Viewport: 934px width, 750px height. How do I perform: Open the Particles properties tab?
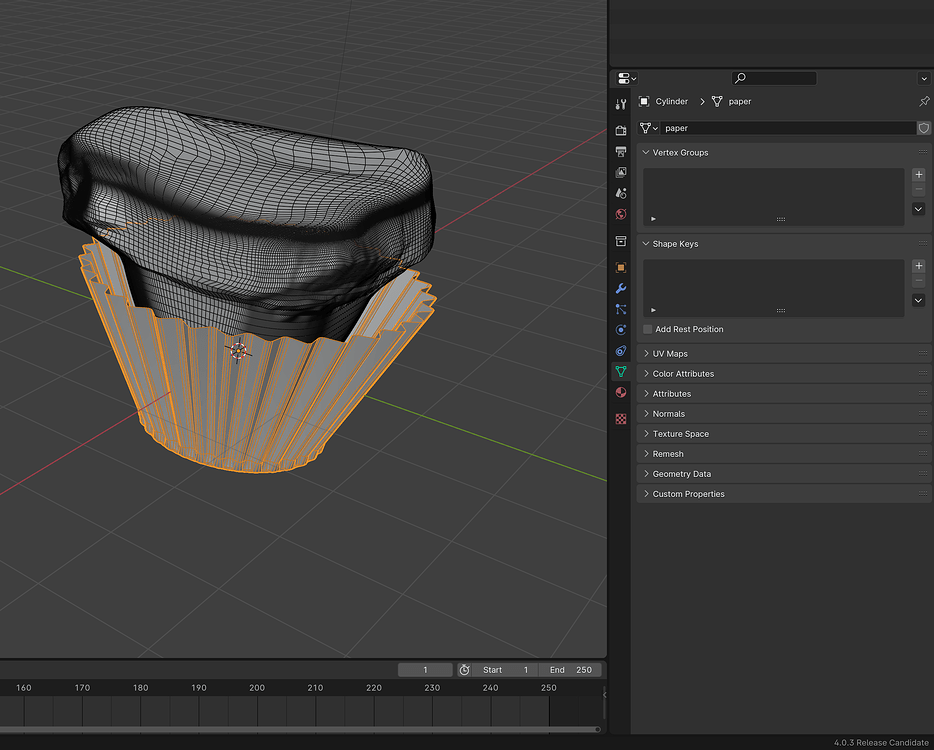(x=621, y=309)
